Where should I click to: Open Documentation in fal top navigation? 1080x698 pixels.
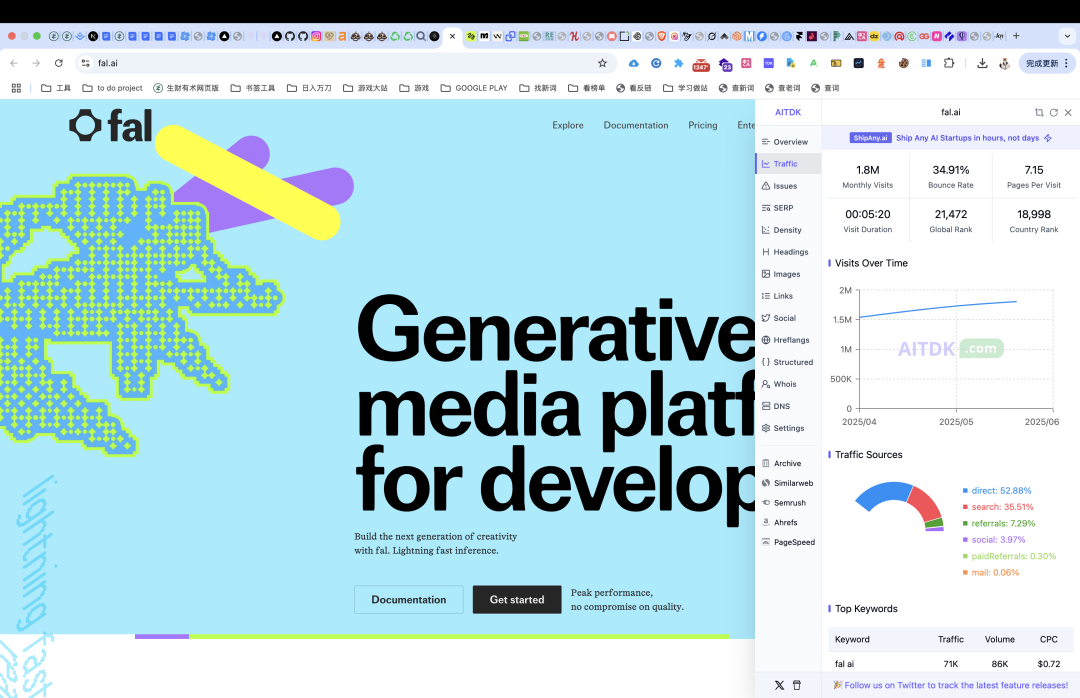[636, 125]
